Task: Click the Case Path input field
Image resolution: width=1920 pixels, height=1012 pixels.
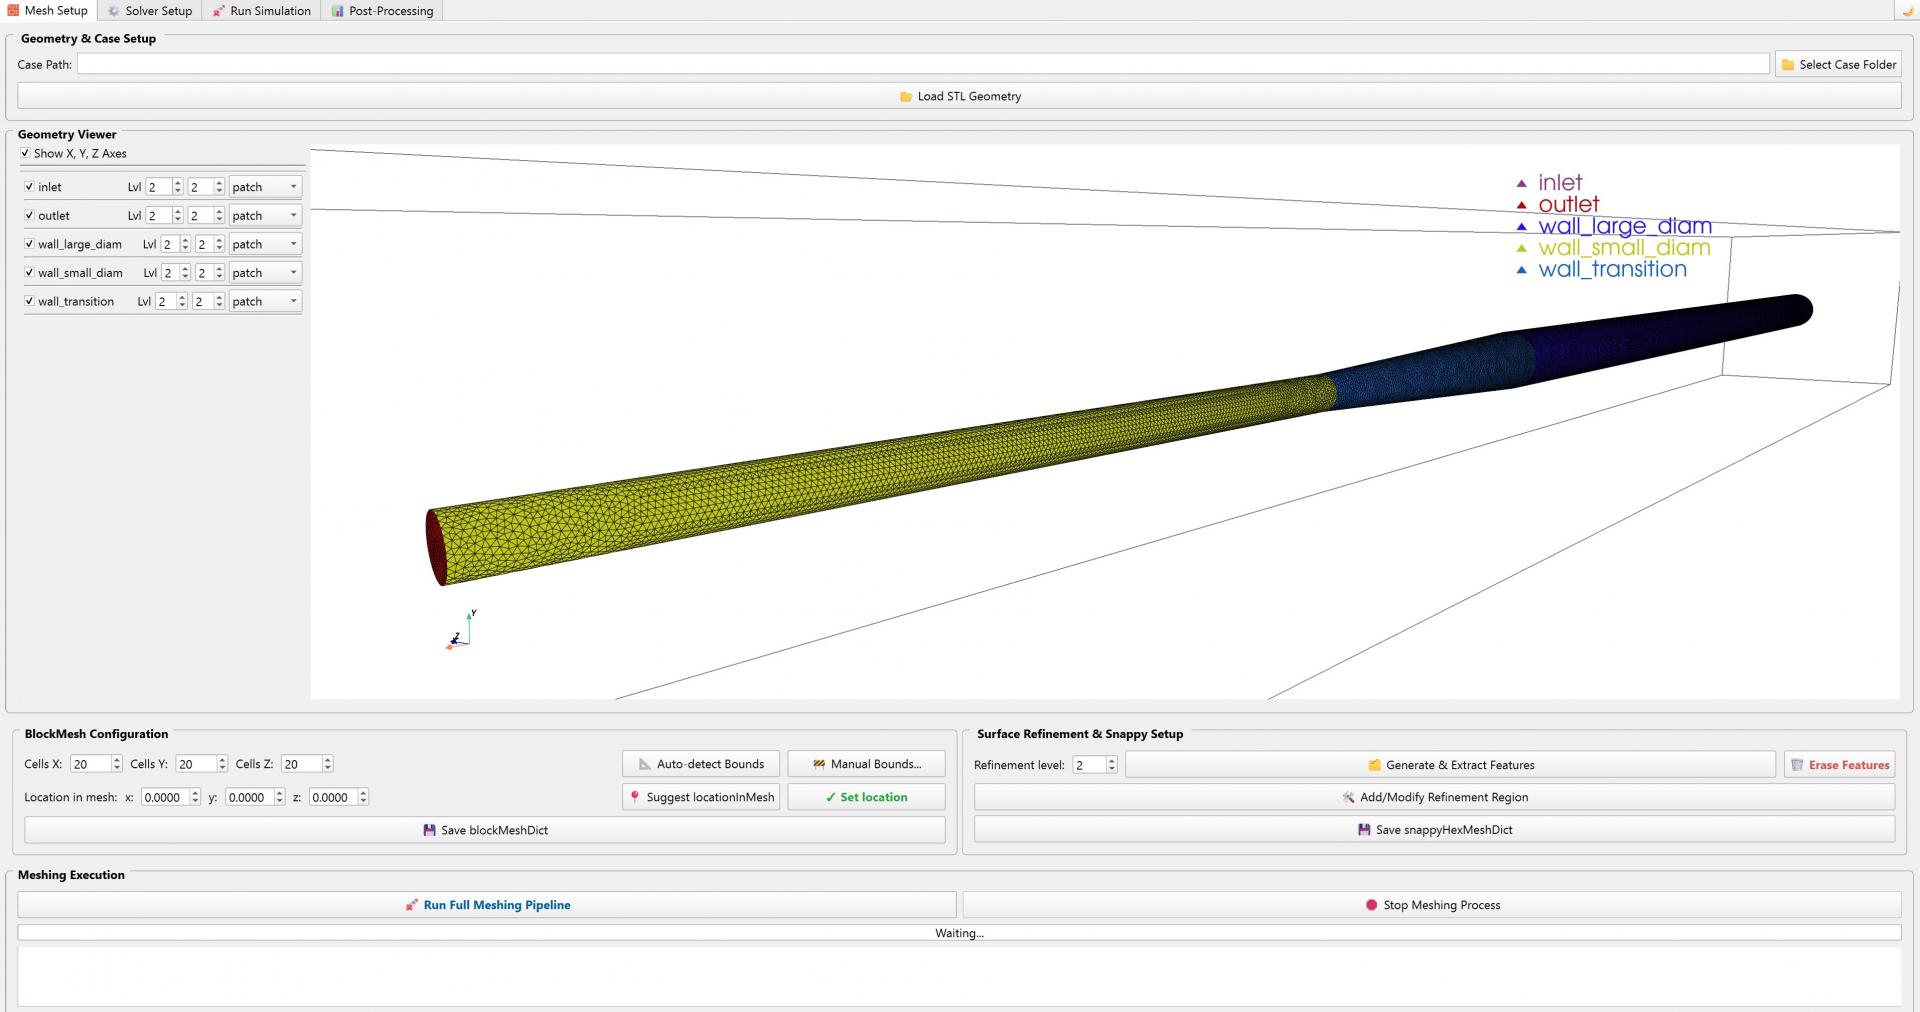Action: tap(922, 65)
